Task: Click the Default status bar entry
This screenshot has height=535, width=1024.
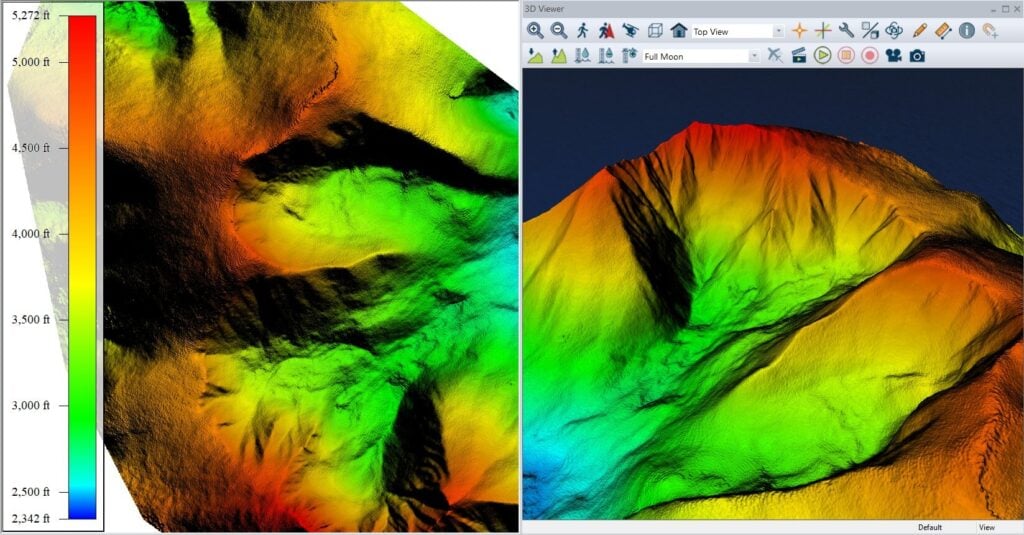Action: (930, 527)
